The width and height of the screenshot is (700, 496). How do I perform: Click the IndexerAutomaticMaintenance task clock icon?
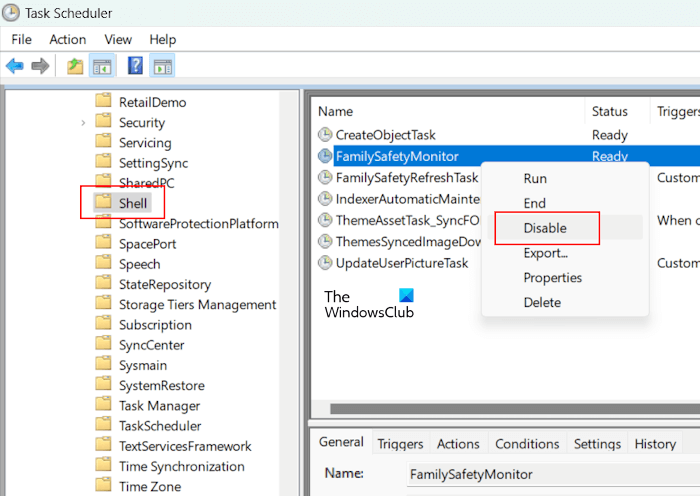click(x=325, y=198)
